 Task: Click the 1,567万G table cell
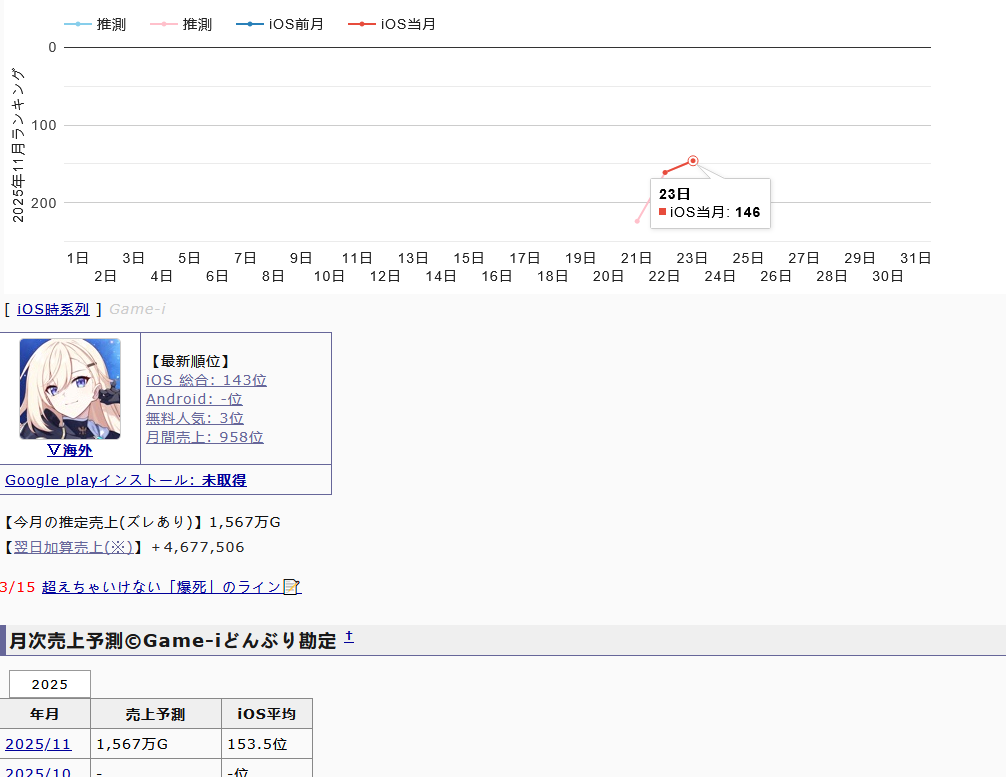tap(156, 744)
